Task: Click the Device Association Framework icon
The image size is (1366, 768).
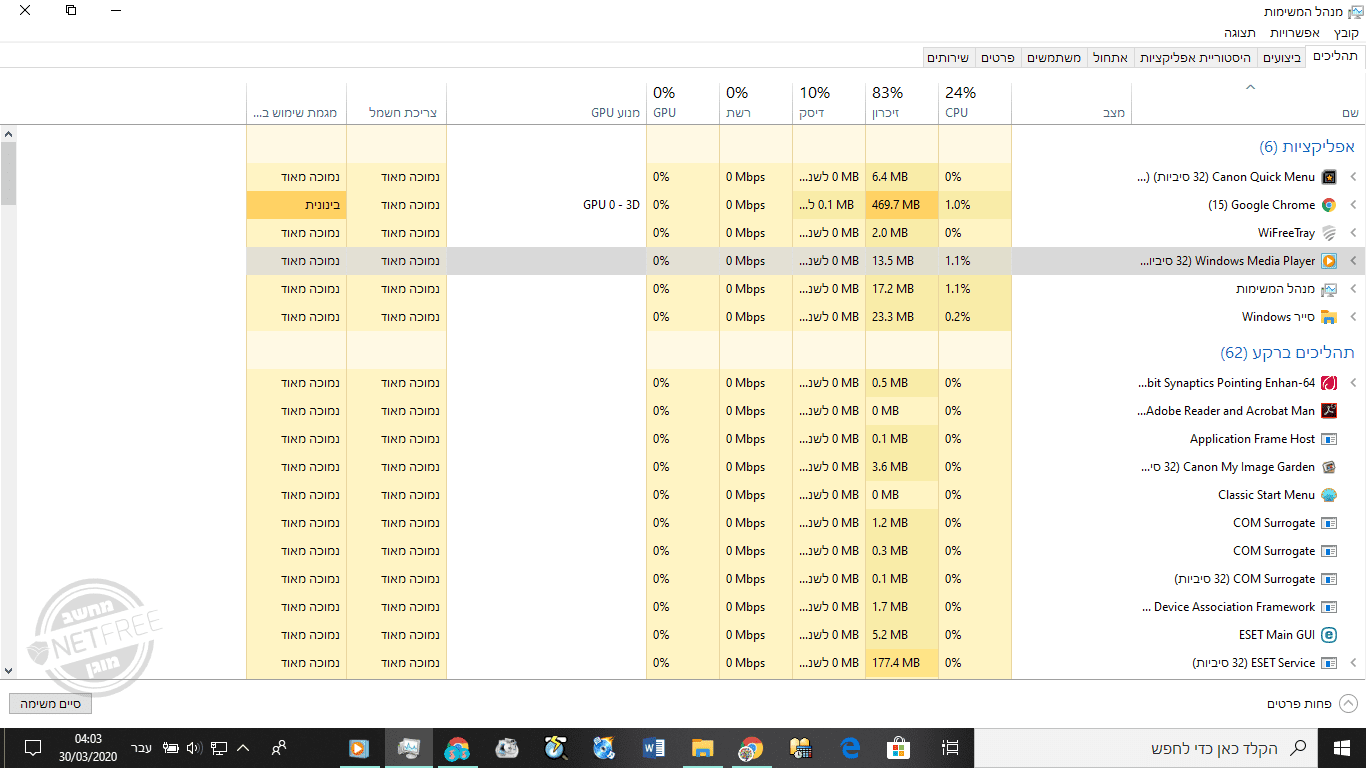Action: pyautogui.click(x=1329, y=607)
